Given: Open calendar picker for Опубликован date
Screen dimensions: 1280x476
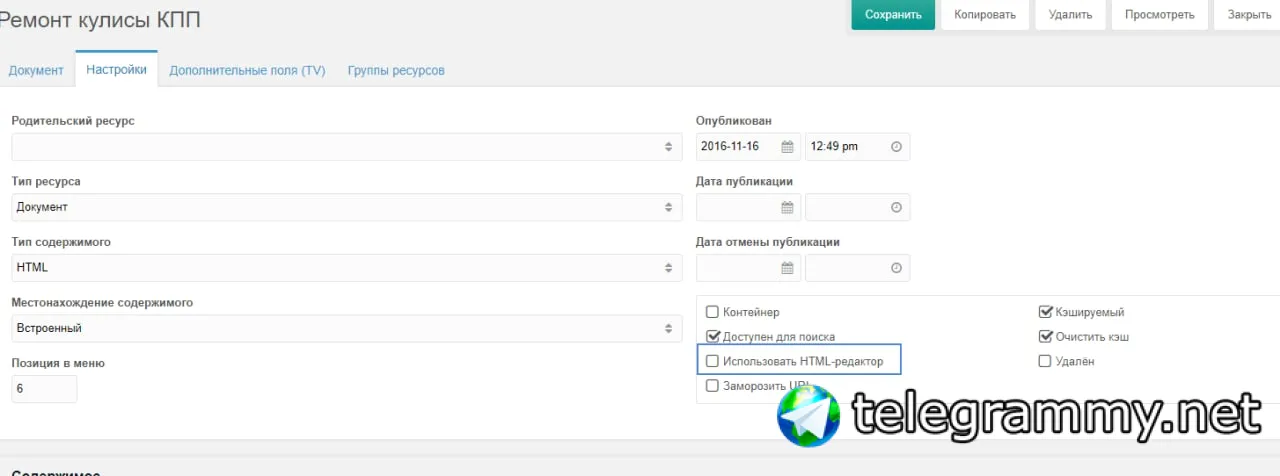Looking at the screenshot, I should coord(787,147).
